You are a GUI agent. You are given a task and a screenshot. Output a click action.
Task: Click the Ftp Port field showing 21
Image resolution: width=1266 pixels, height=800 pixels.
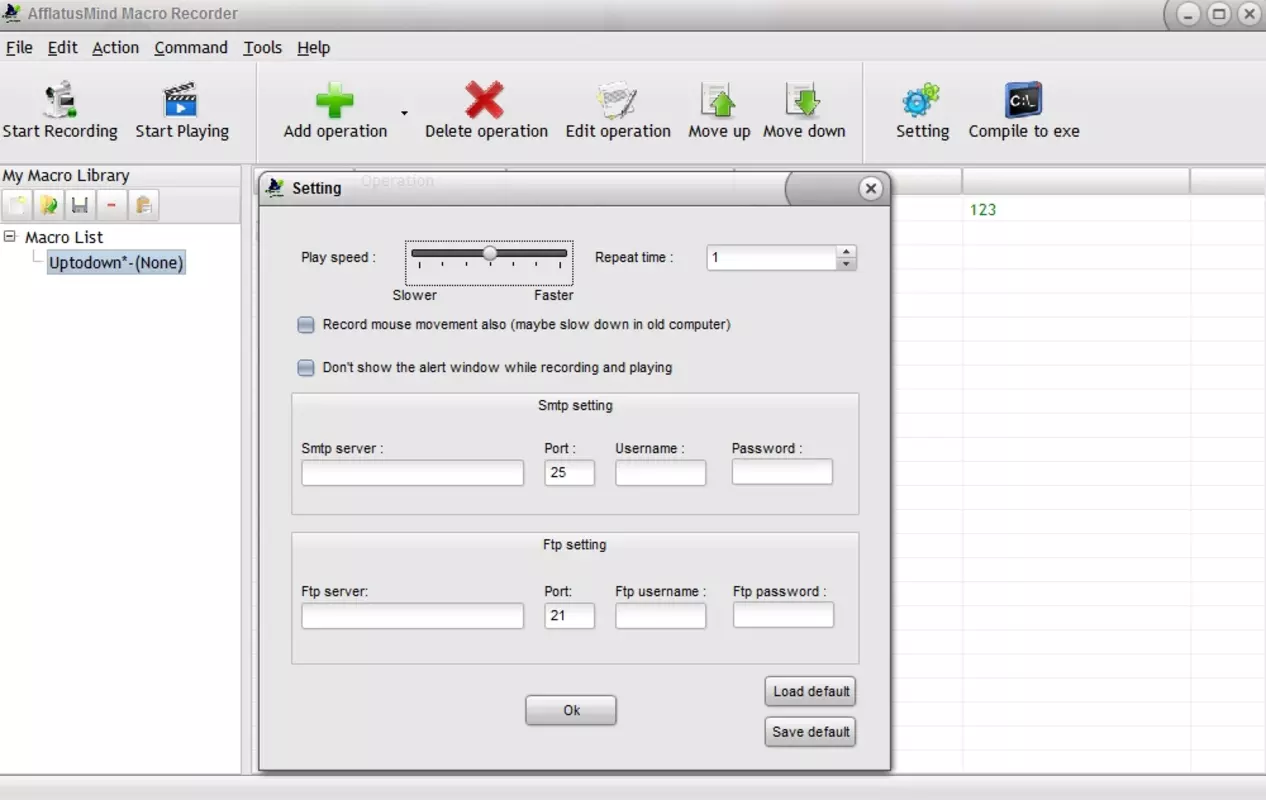[x=570, y=616]
